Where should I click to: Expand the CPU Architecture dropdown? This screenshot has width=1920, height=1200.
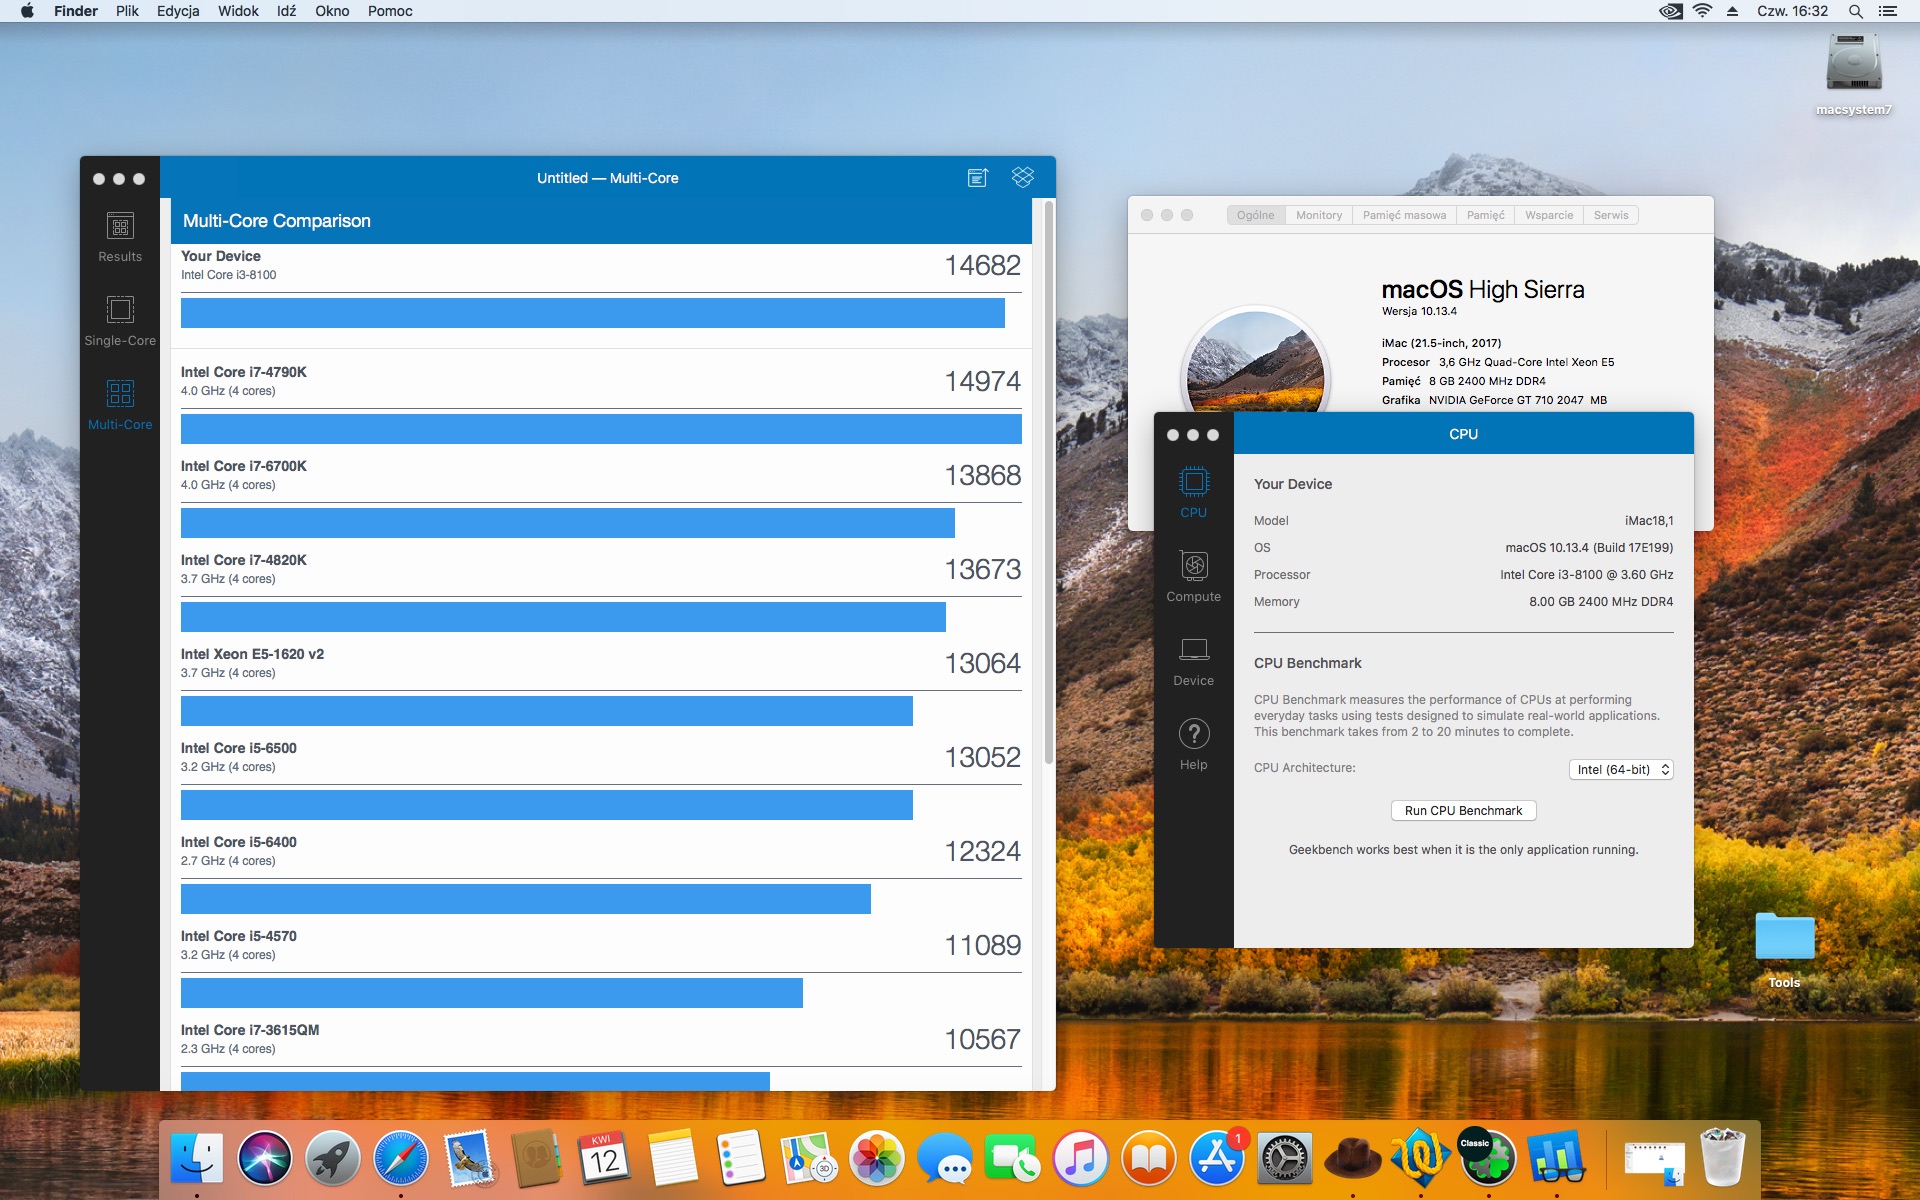point(1620,769)
